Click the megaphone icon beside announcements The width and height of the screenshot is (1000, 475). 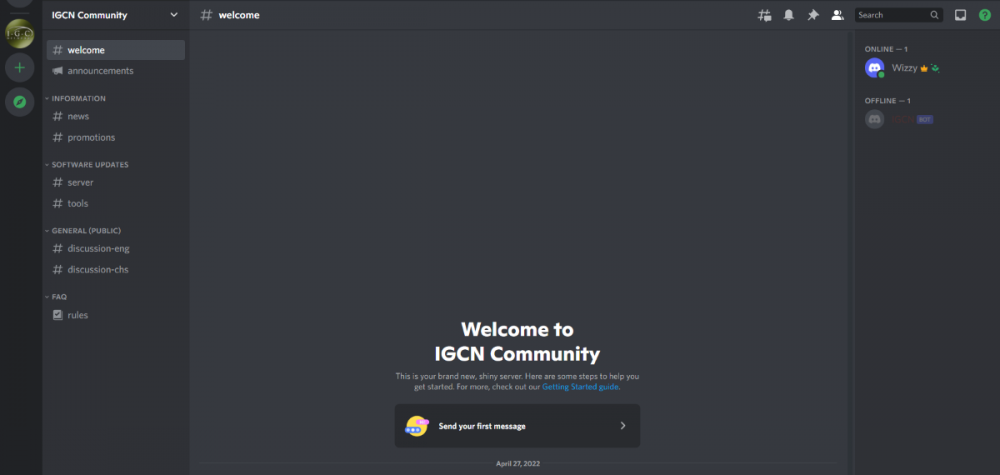click(x=57, y=71)
